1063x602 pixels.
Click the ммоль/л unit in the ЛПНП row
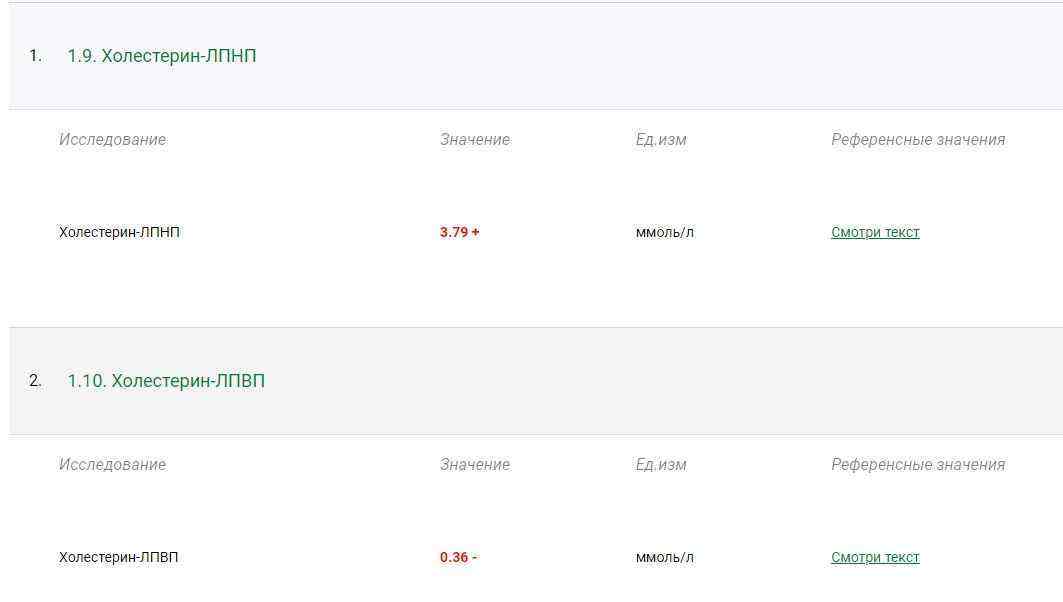pos(665,232)
